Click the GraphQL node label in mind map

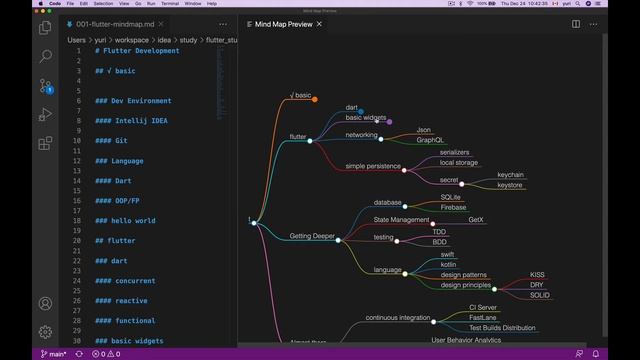[x=430, y=140]
